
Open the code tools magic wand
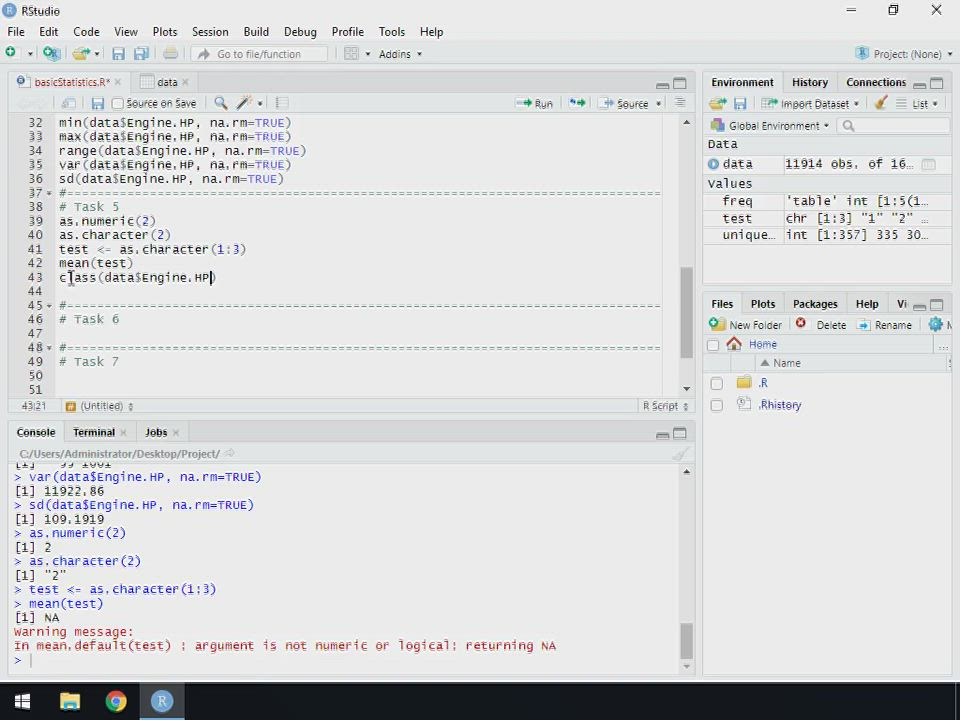pos(244,103)
